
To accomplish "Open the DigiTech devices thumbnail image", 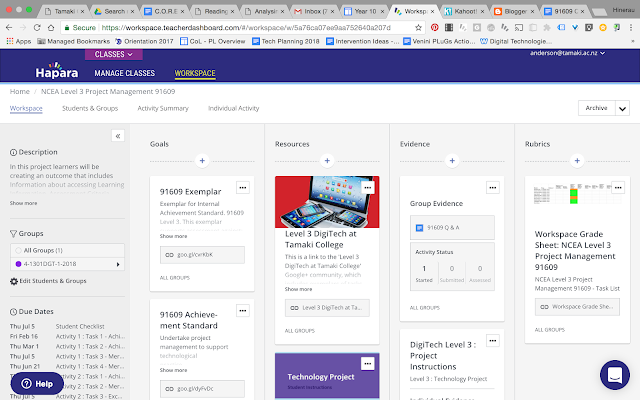I will click(327, 202).
